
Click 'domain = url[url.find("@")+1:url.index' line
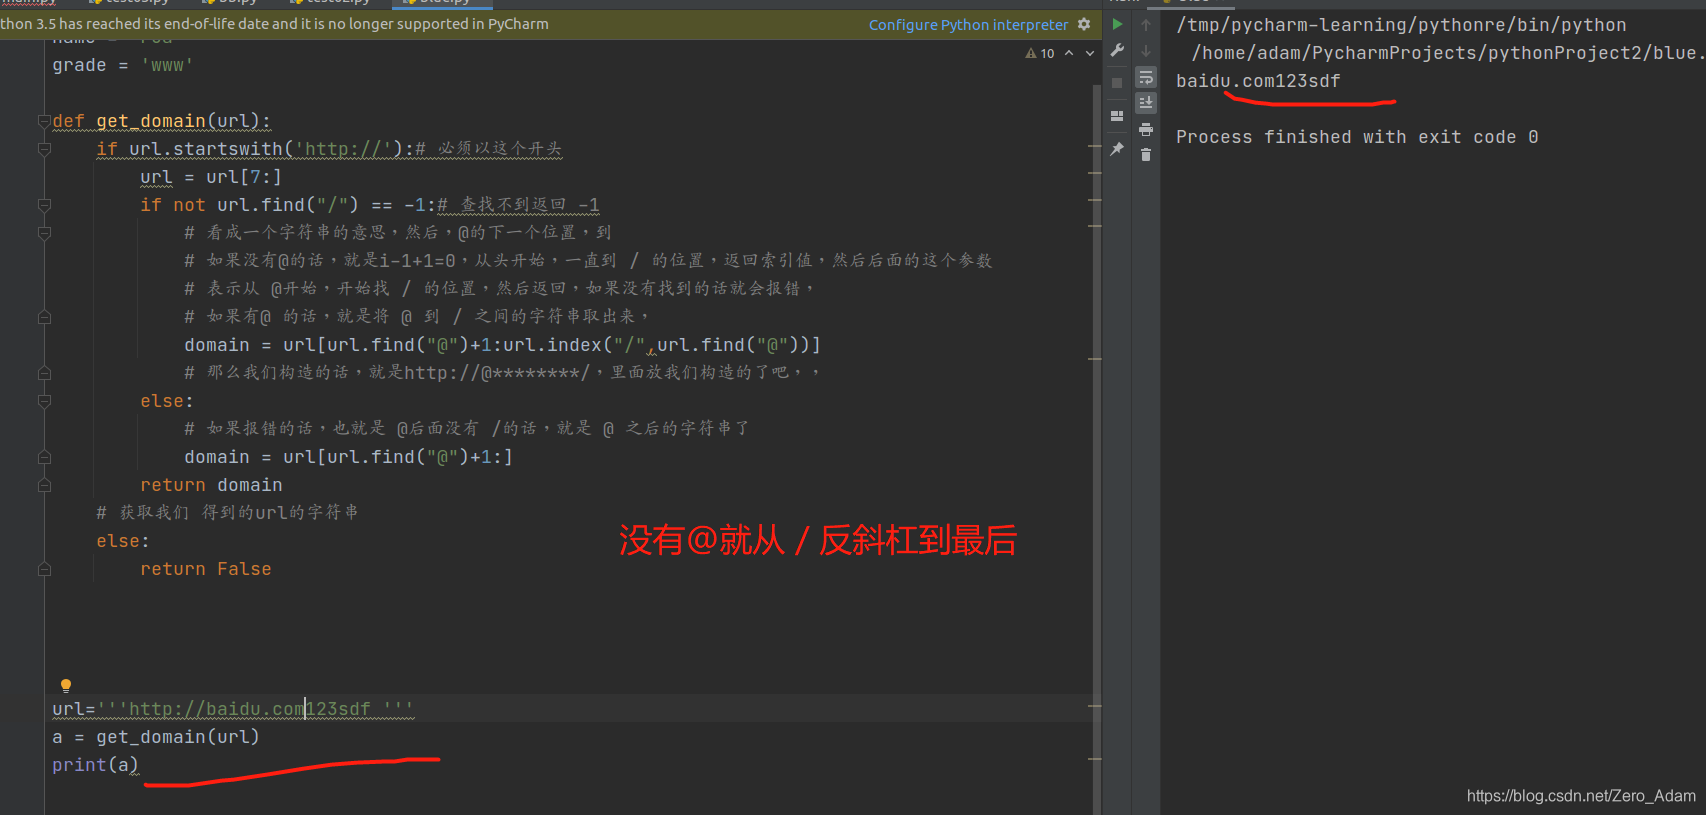(x=502, y=345)
